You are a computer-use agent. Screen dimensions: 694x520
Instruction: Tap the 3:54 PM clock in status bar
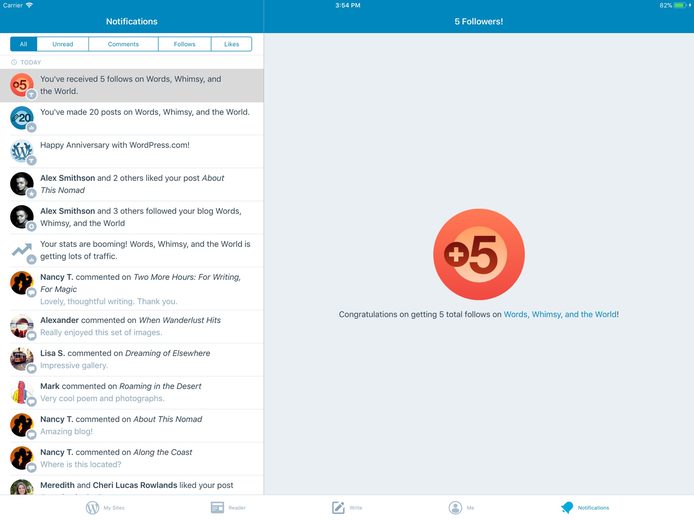(347, 5)
